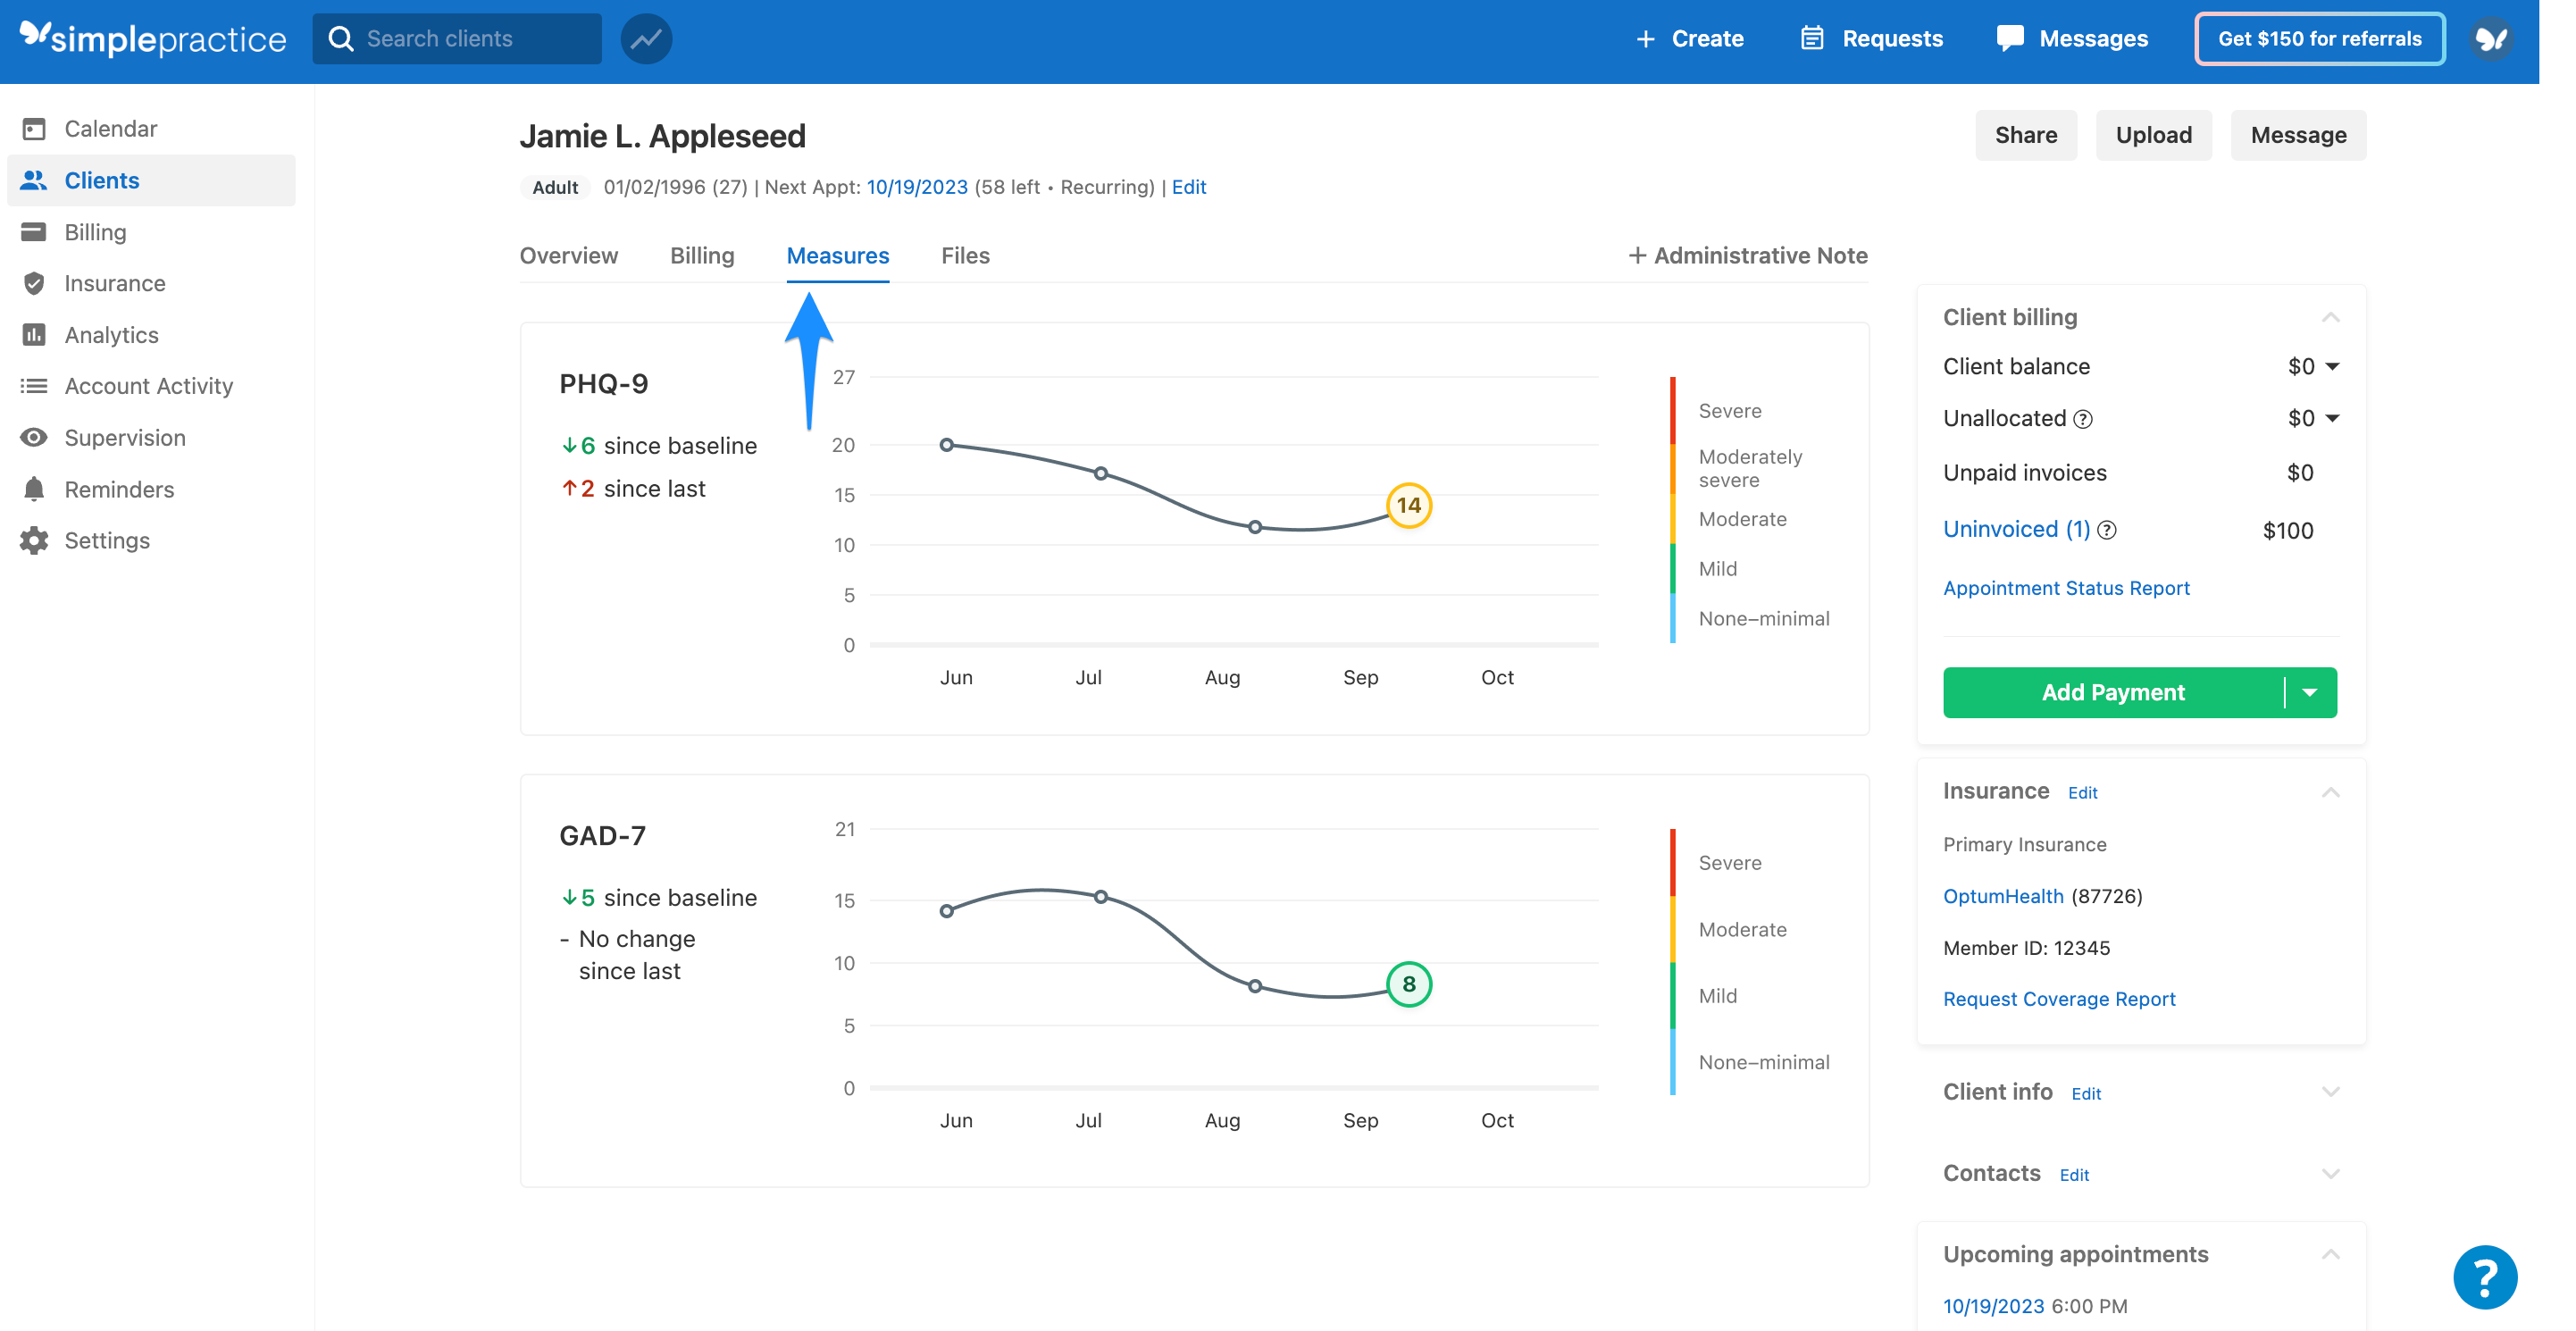Open Settings via the gear icon
Viewport: 2576px width, 1331px height.
click(x=34, y=540)
